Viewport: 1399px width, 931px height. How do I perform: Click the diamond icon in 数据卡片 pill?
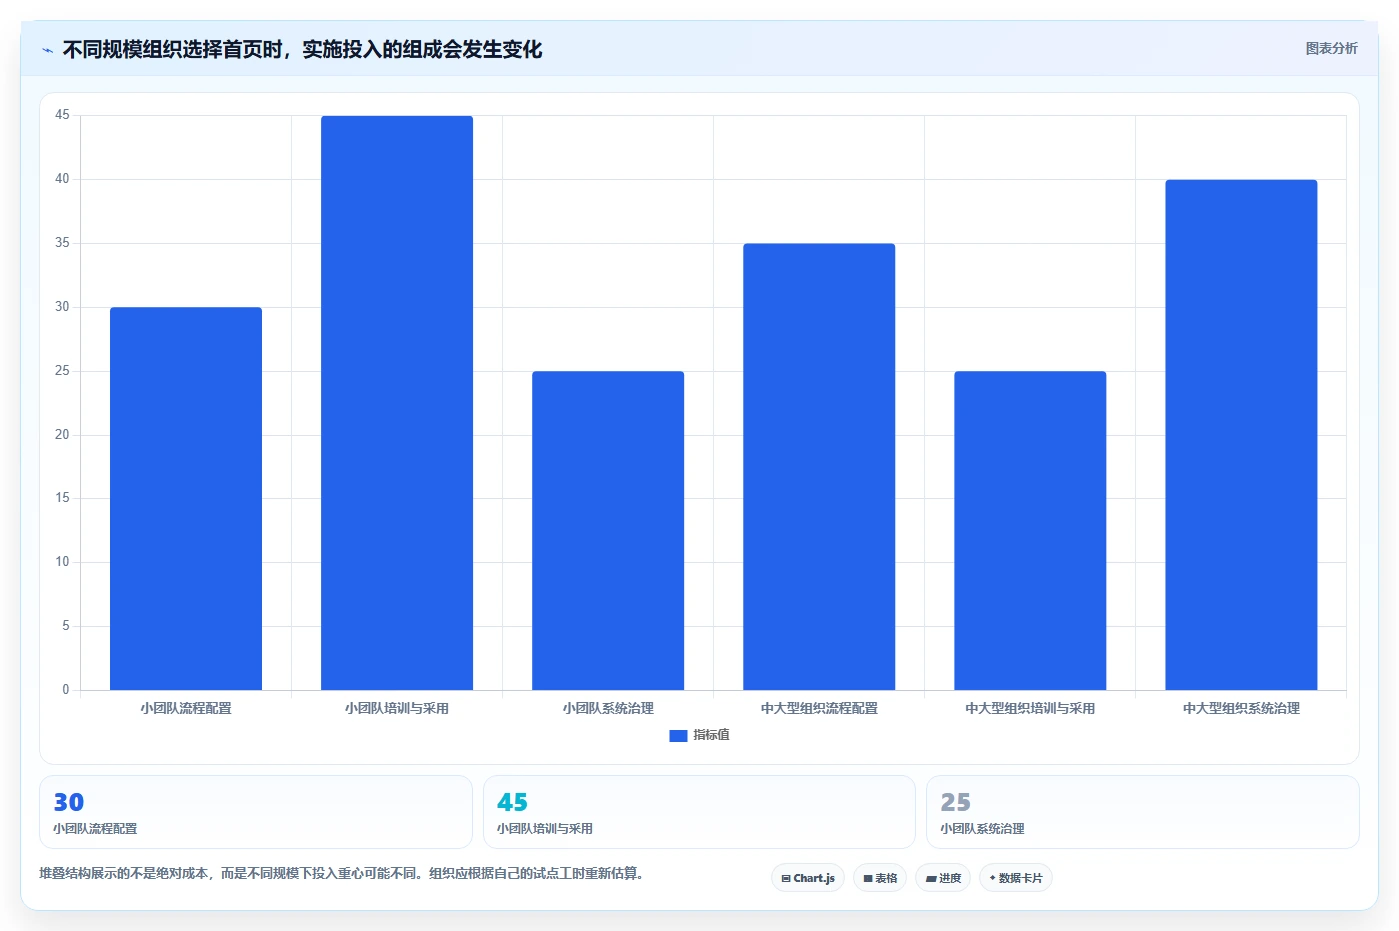click(x=992, y=878)
